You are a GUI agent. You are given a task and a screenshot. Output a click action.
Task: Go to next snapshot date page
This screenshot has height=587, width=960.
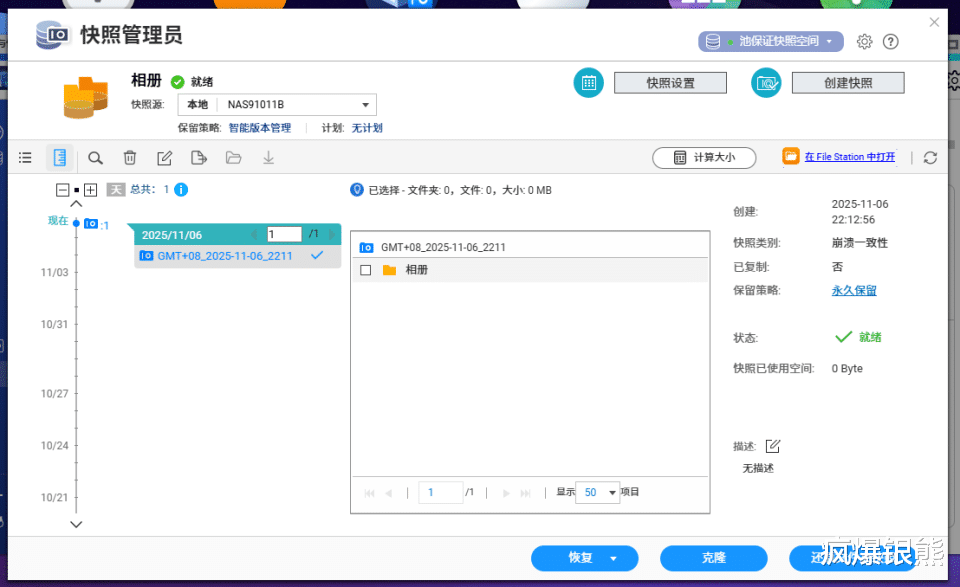pos(331,234)
